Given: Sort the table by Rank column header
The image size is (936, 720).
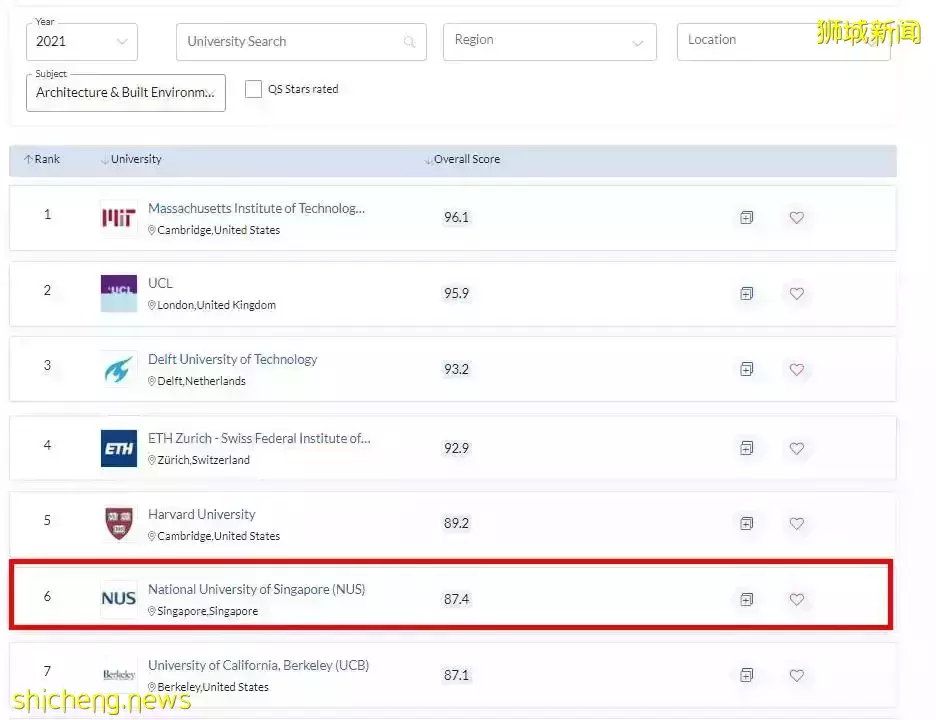Looking at the screenshot, I should tap(42, 159).
